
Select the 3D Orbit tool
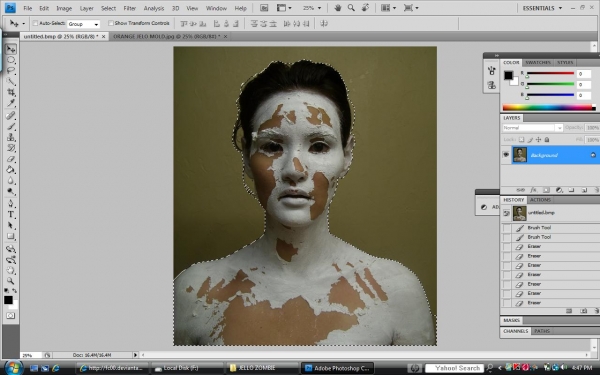click(x=11, y=260)
